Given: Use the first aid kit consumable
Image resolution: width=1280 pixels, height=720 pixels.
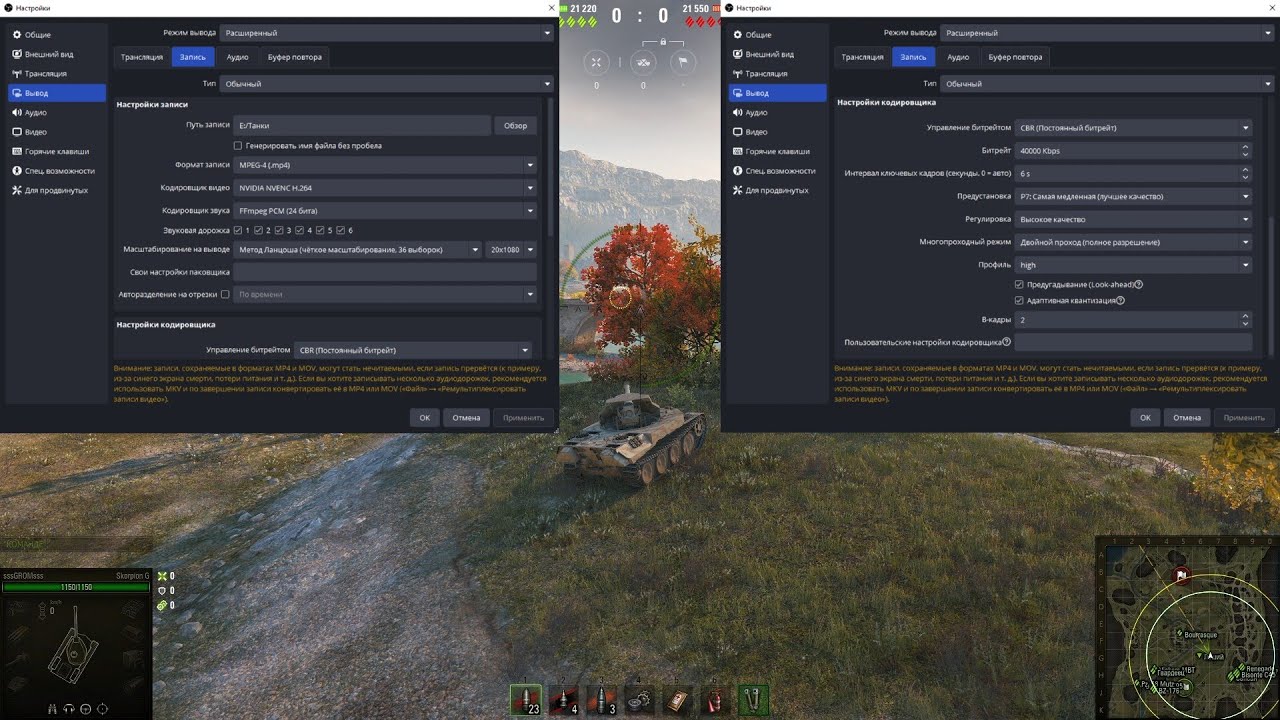Looking at the screenshot, I should tap(678, 700).
